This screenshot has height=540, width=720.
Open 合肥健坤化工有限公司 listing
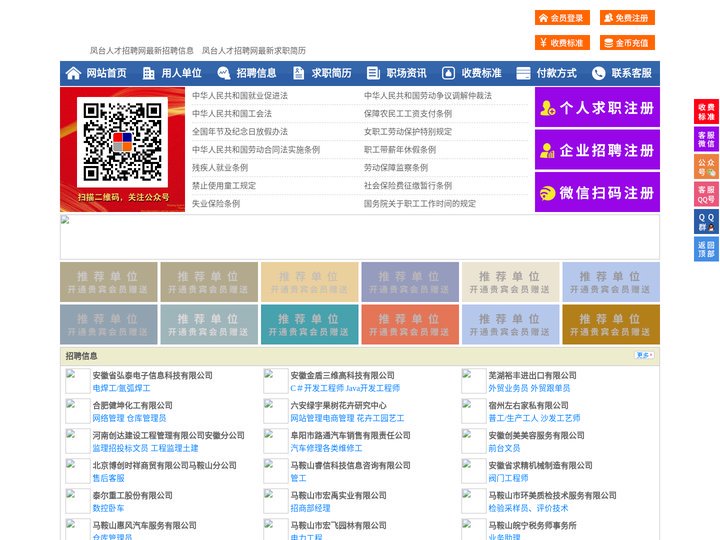point(132,405)
